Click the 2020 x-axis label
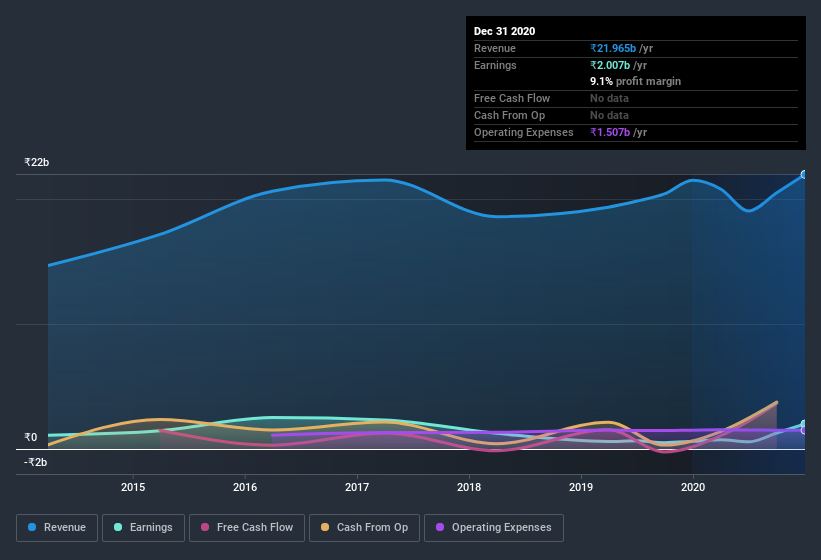The image size is (821, 560). pos(693,487)
